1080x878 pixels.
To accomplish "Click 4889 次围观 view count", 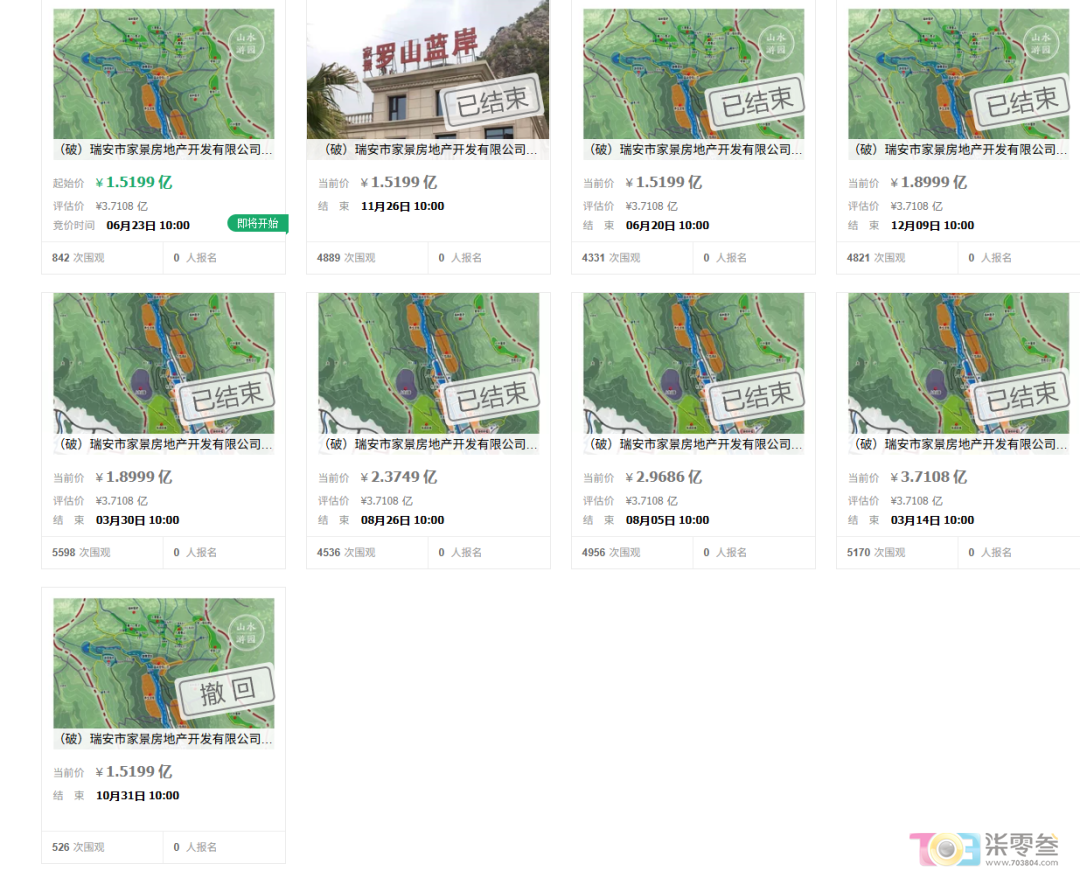I will click(346, 258).
